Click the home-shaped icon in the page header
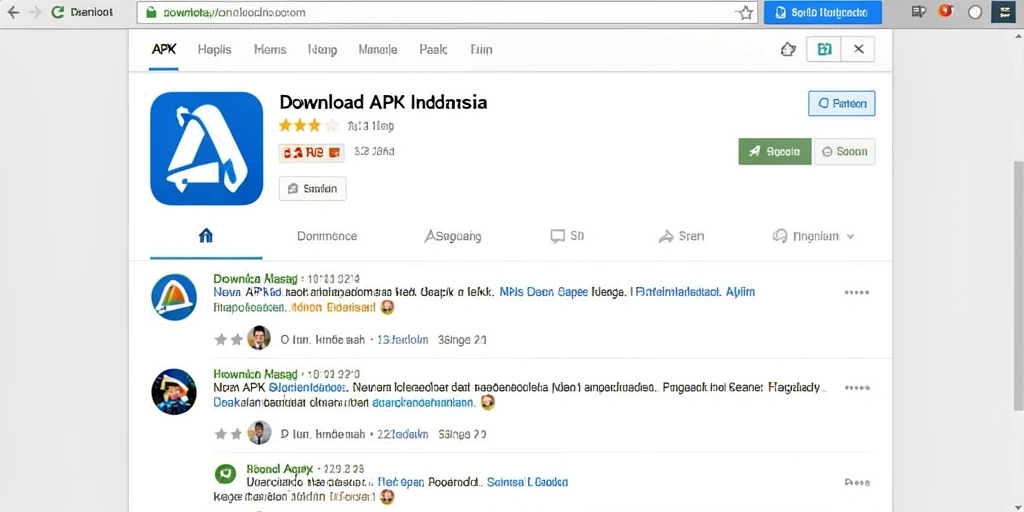Screen dimensions: 1024x512 pyautogui.click(x=788, y=50)
